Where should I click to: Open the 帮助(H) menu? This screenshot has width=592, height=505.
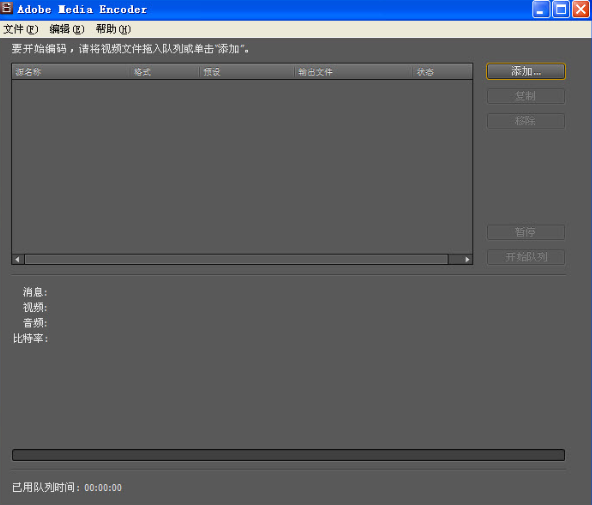click(x=113, y=29)
